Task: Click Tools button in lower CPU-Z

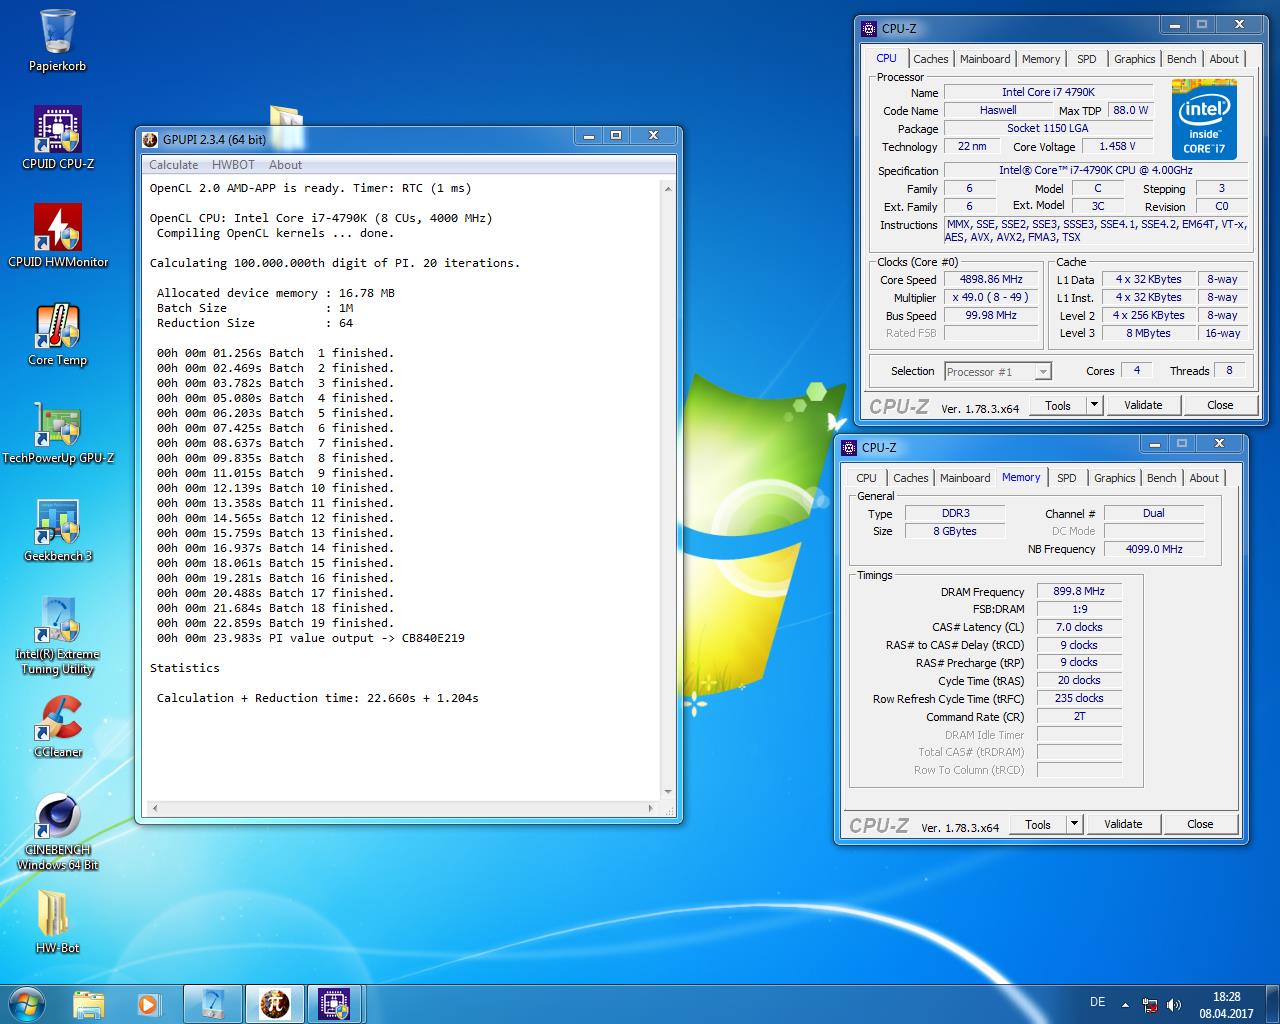Action: click(x=1038, y=824)
